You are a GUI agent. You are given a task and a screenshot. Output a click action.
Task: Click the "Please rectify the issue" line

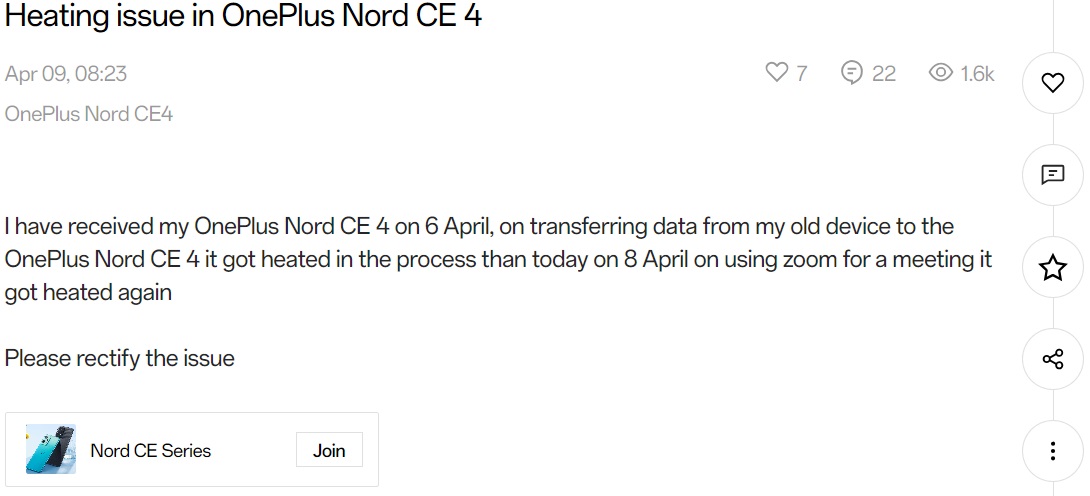(x=120, y=358)
